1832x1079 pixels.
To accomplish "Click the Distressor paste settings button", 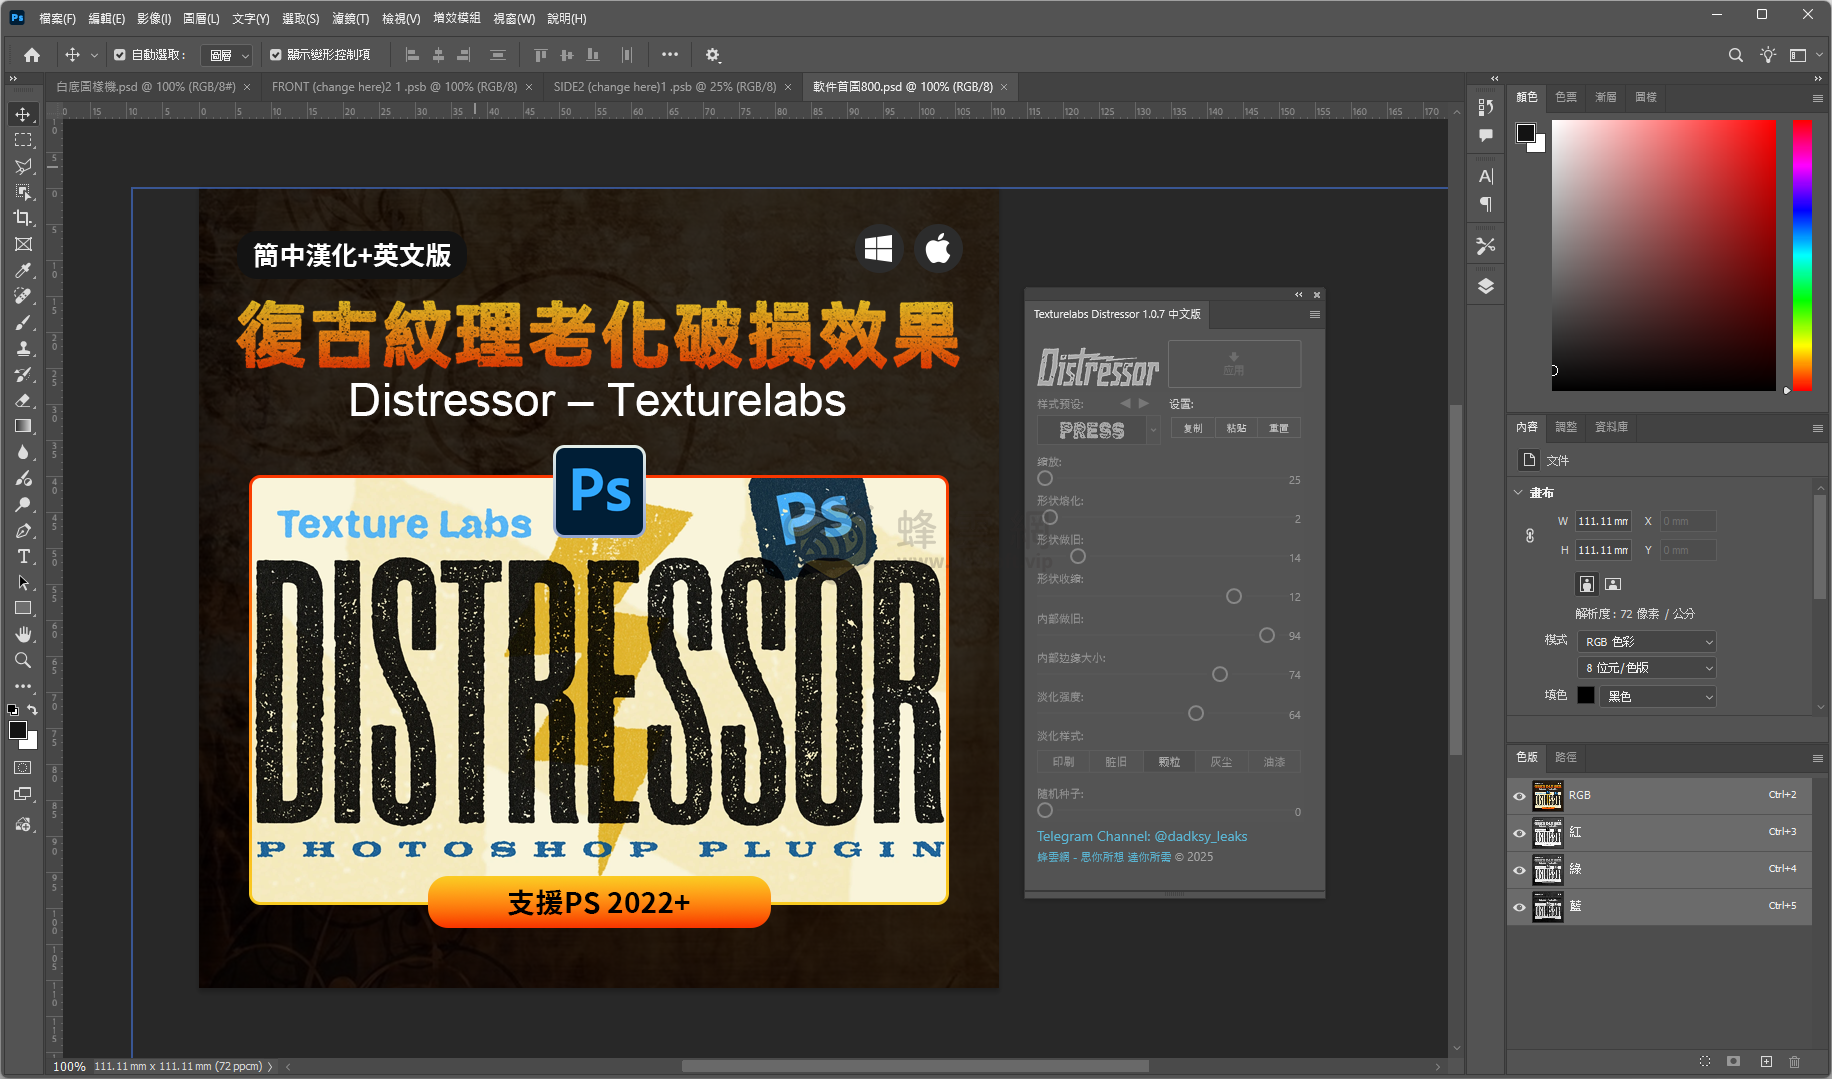I will 1236,428.
